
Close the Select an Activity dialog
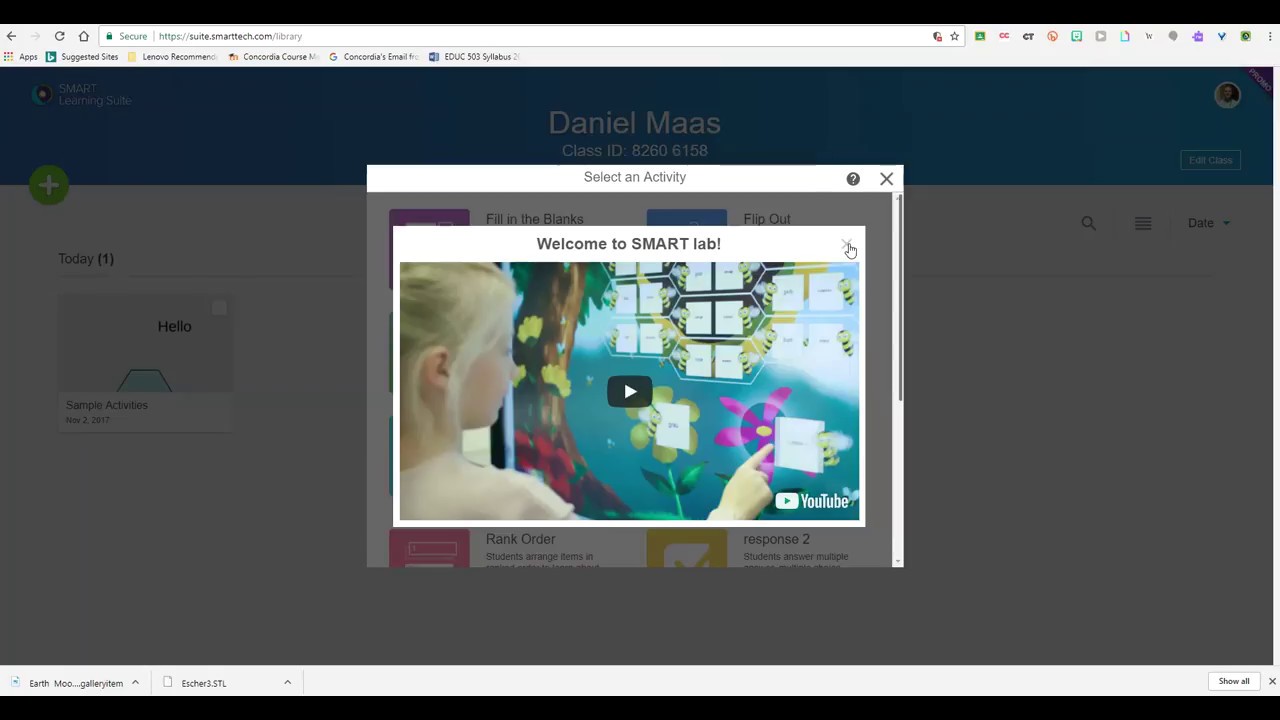(886, 179)
